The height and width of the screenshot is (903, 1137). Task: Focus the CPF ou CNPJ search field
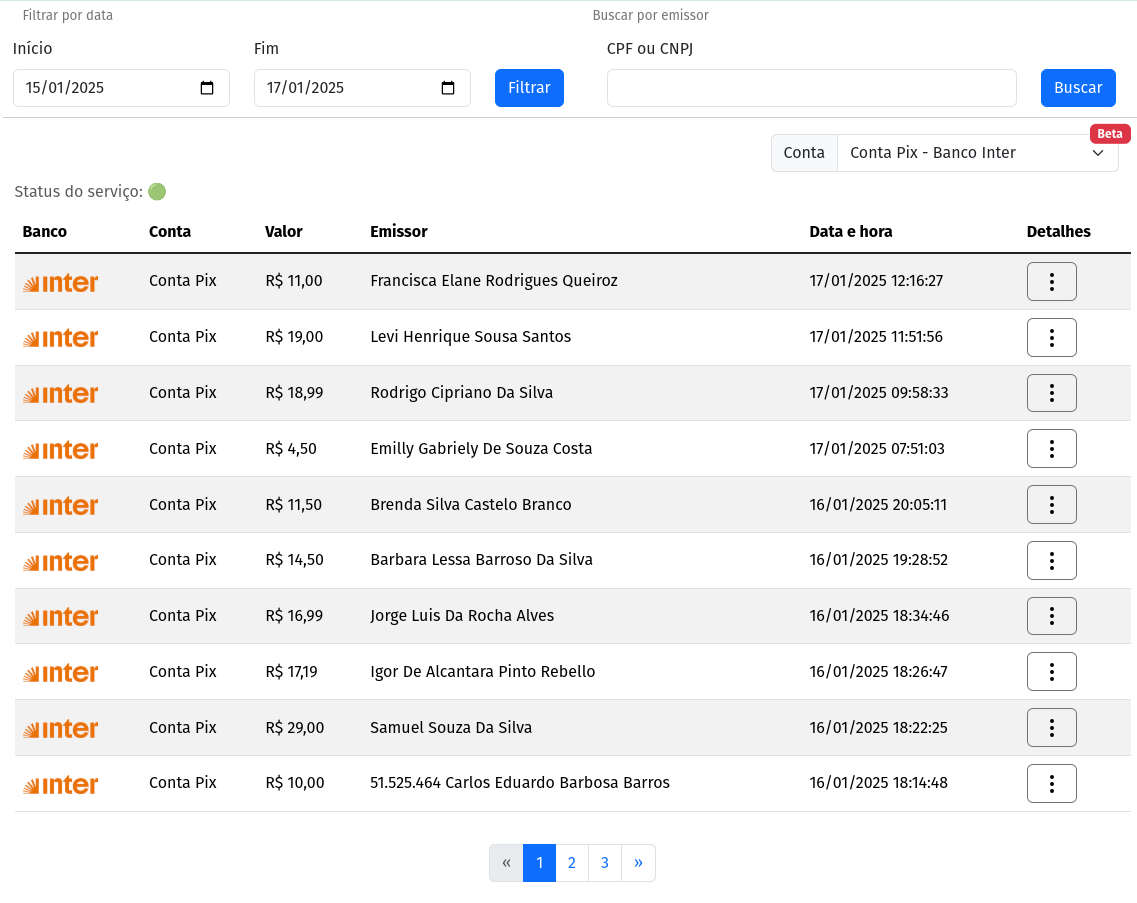click(811, 88)
